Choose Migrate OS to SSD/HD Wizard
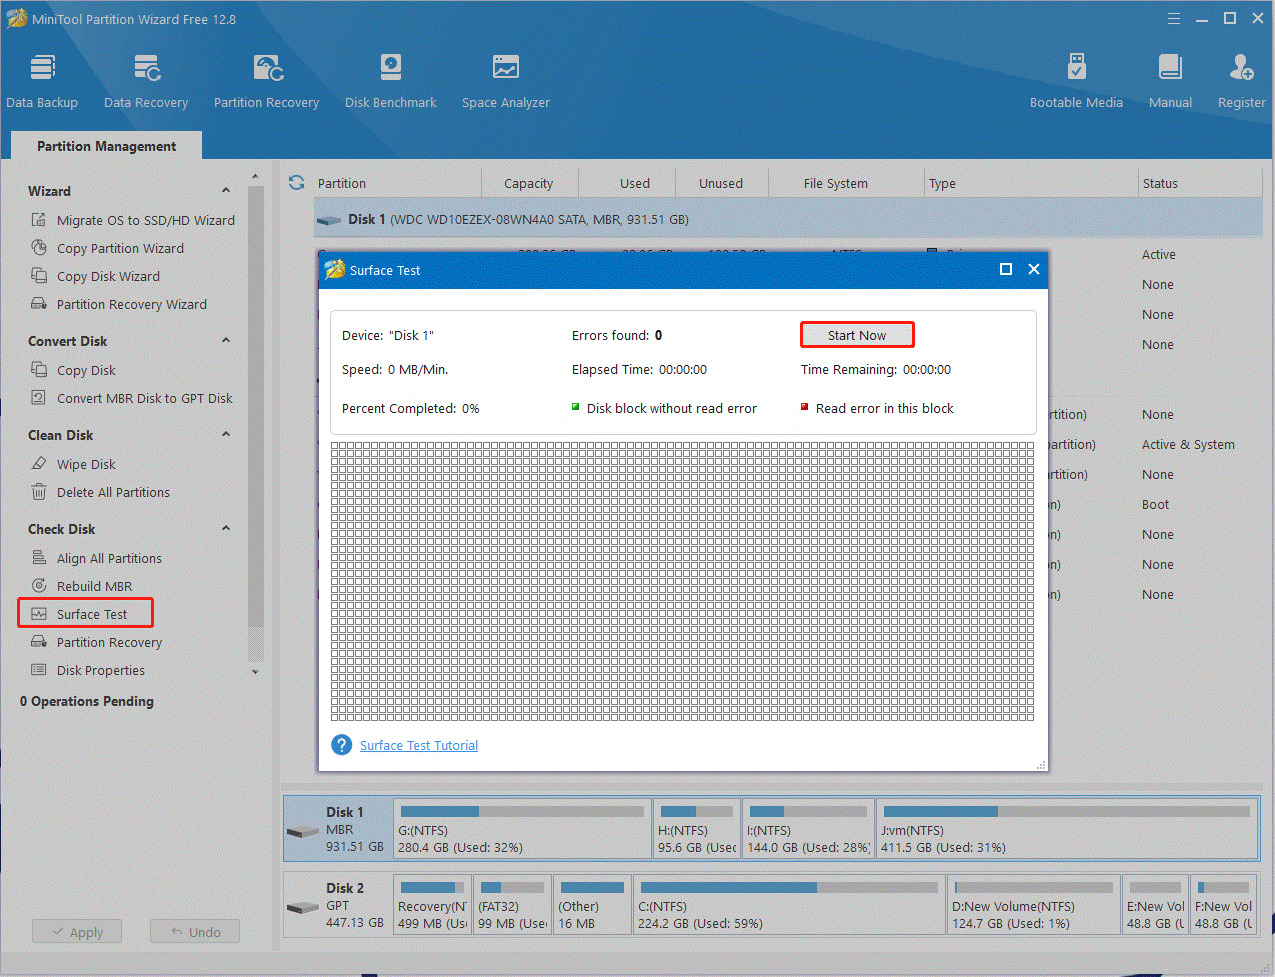Image resolution: width=1275 pixels, height=977 pixels. click(145, 220)
